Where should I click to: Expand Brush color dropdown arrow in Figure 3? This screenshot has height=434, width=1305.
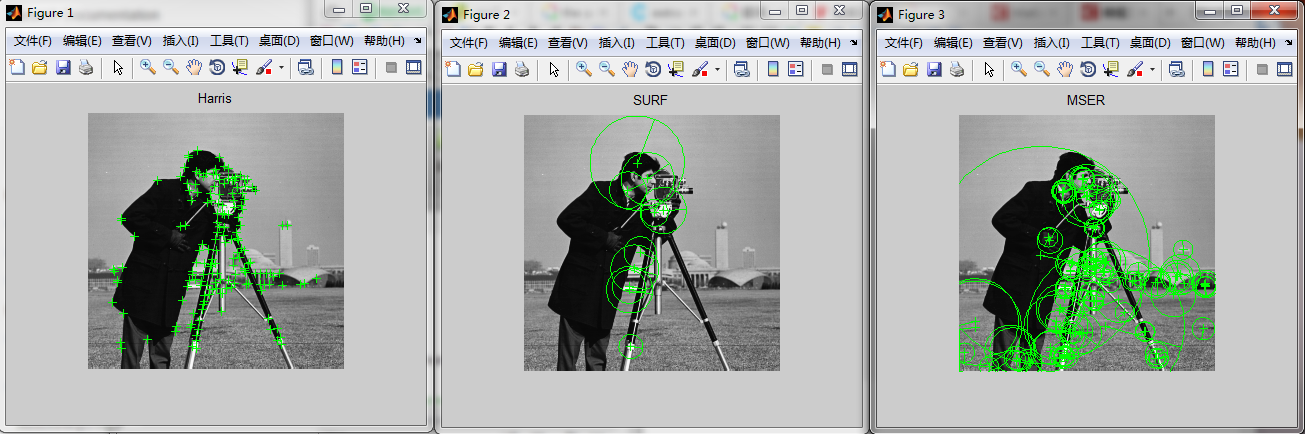[x=1152, y=69]
